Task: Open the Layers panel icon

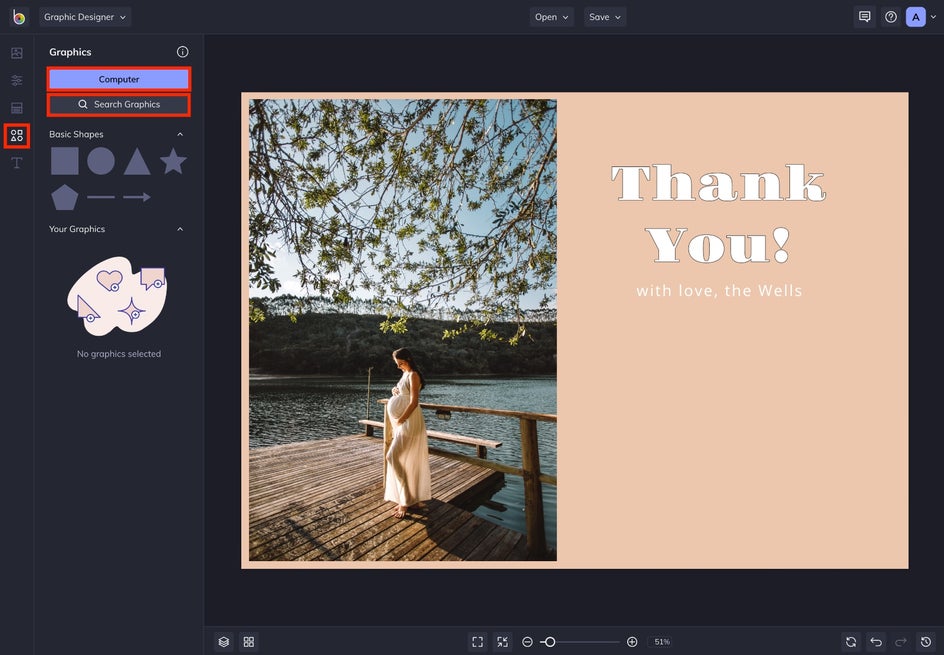Action: [223, 642]
